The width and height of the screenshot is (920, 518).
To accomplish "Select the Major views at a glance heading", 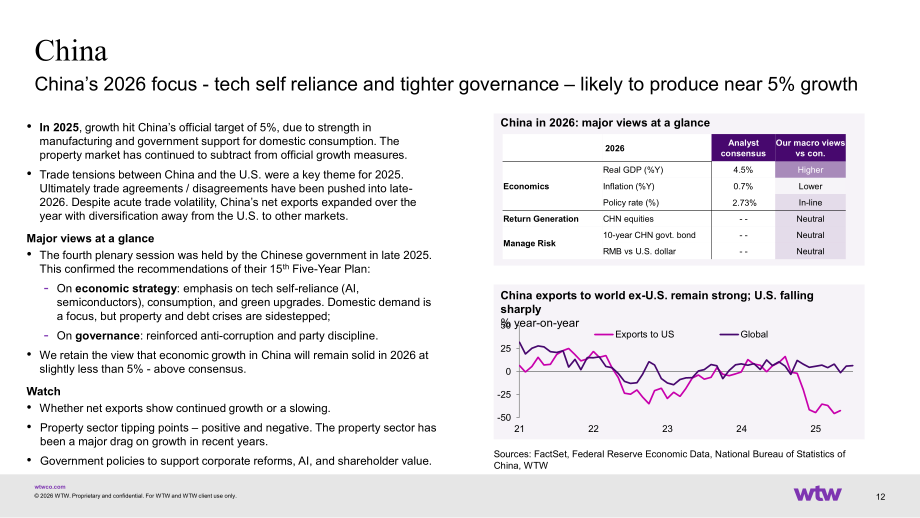I will point(90,238).
